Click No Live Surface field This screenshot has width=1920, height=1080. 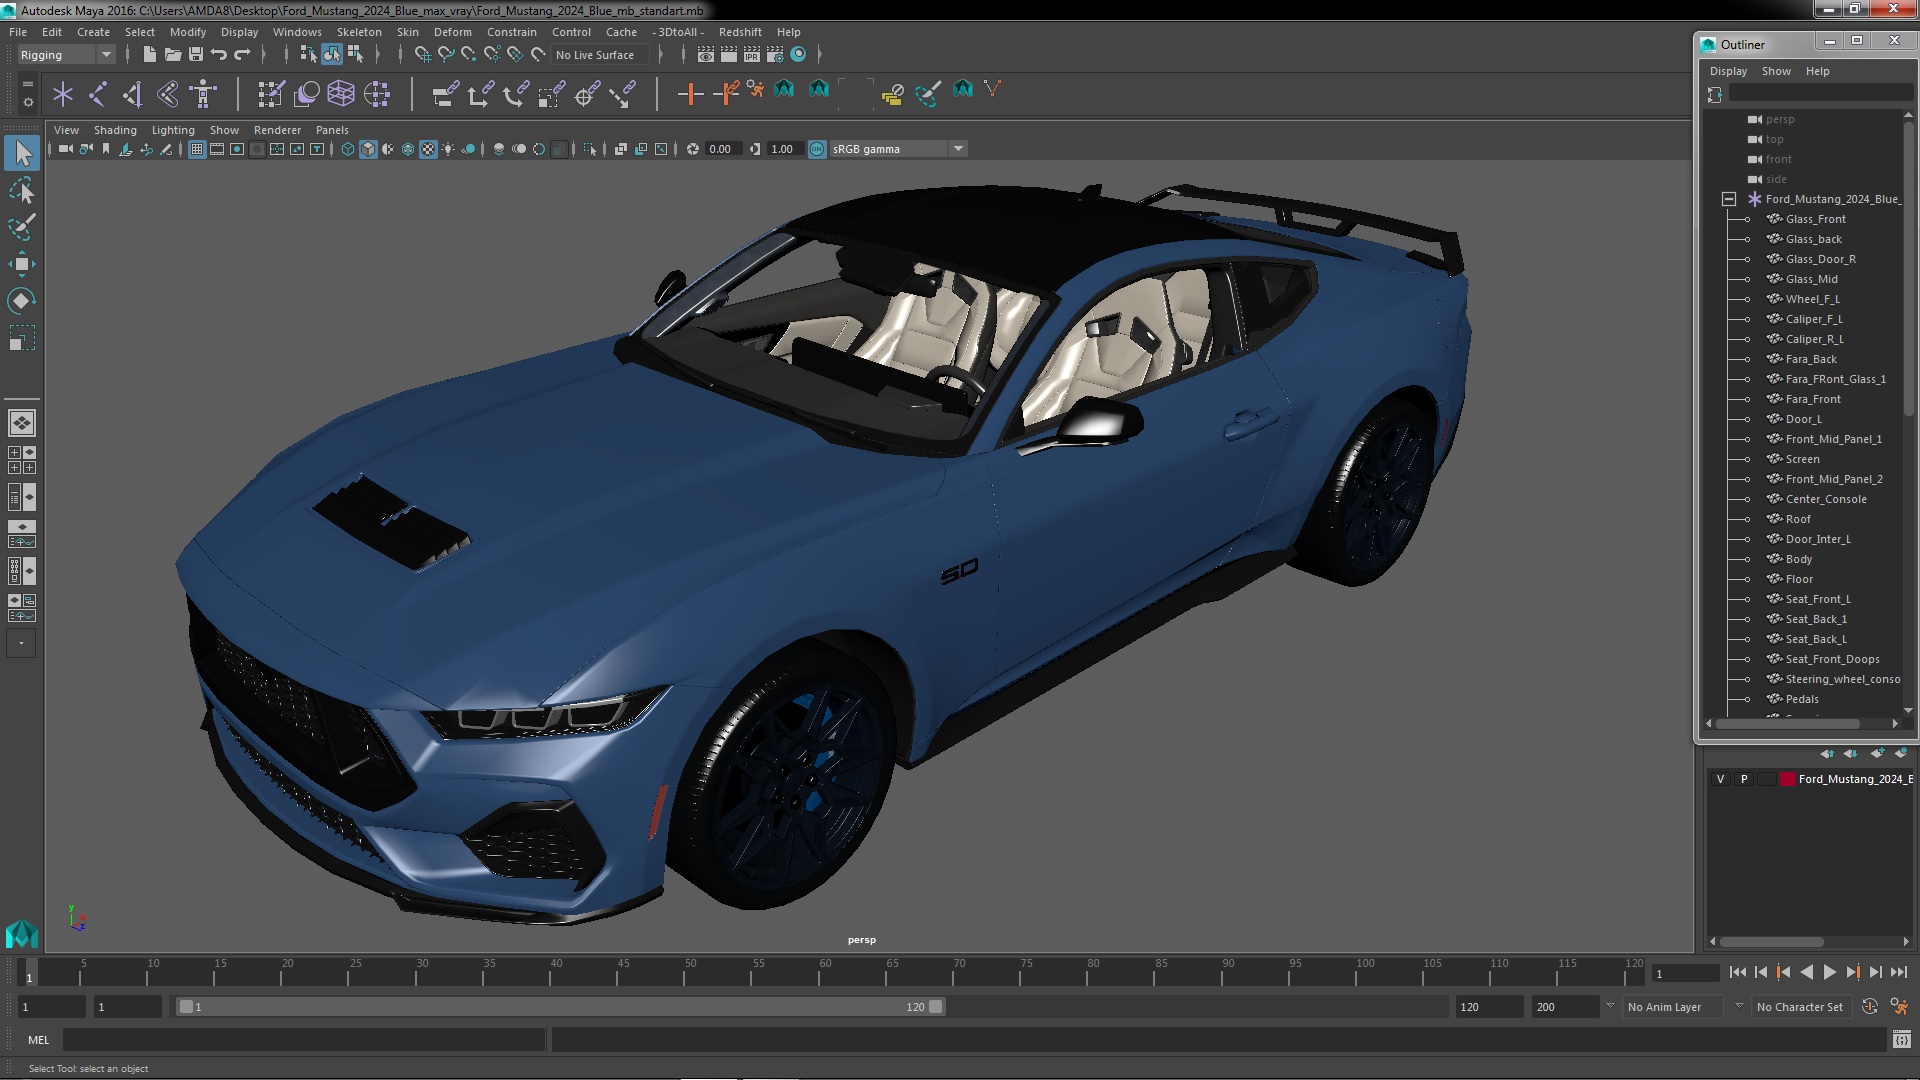click(602, 55)
